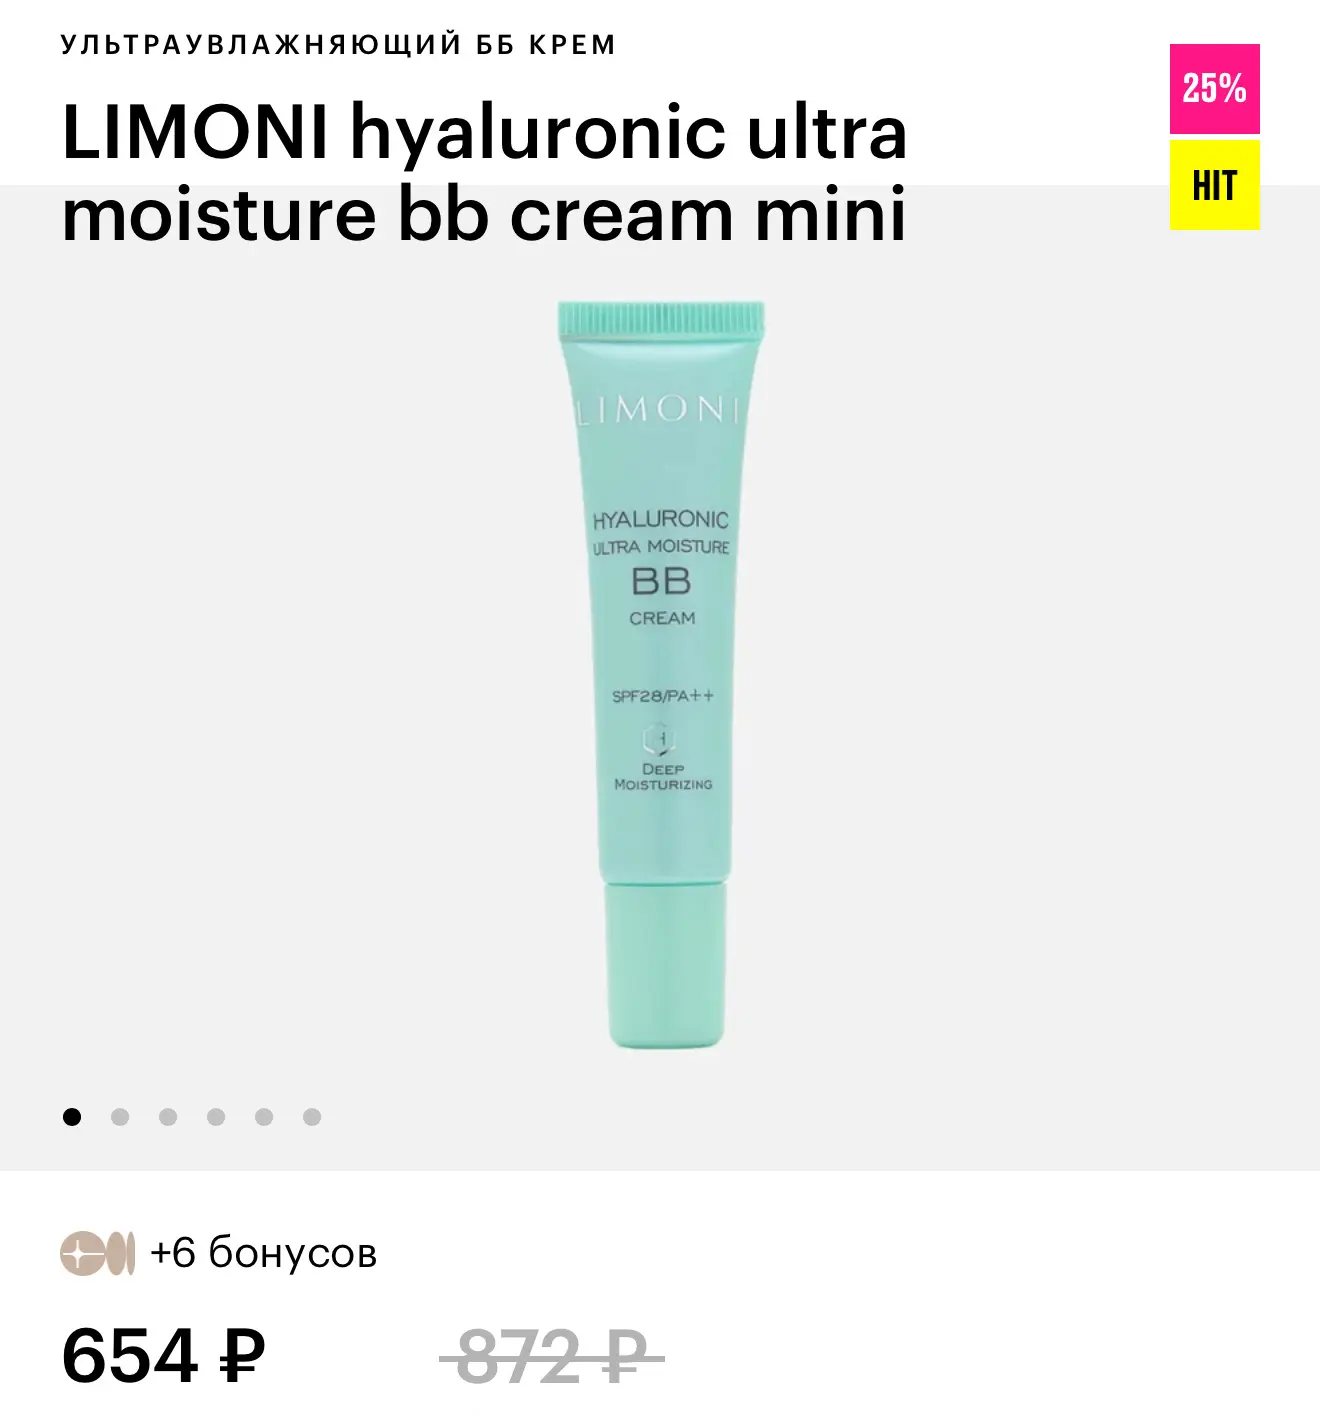Screen dimensions: 1320x1416
Task: Click the УЛЬТРАУВЛАЖНЯЮЩИЙ ББ КРЕМ category label
Action: 339,45
